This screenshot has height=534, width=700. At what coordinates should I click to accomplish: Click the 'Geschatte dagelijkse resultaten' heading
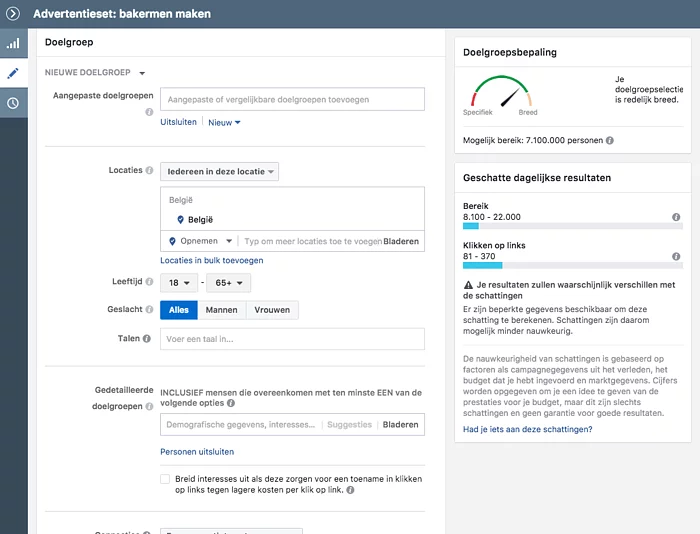tap(537, 178)
